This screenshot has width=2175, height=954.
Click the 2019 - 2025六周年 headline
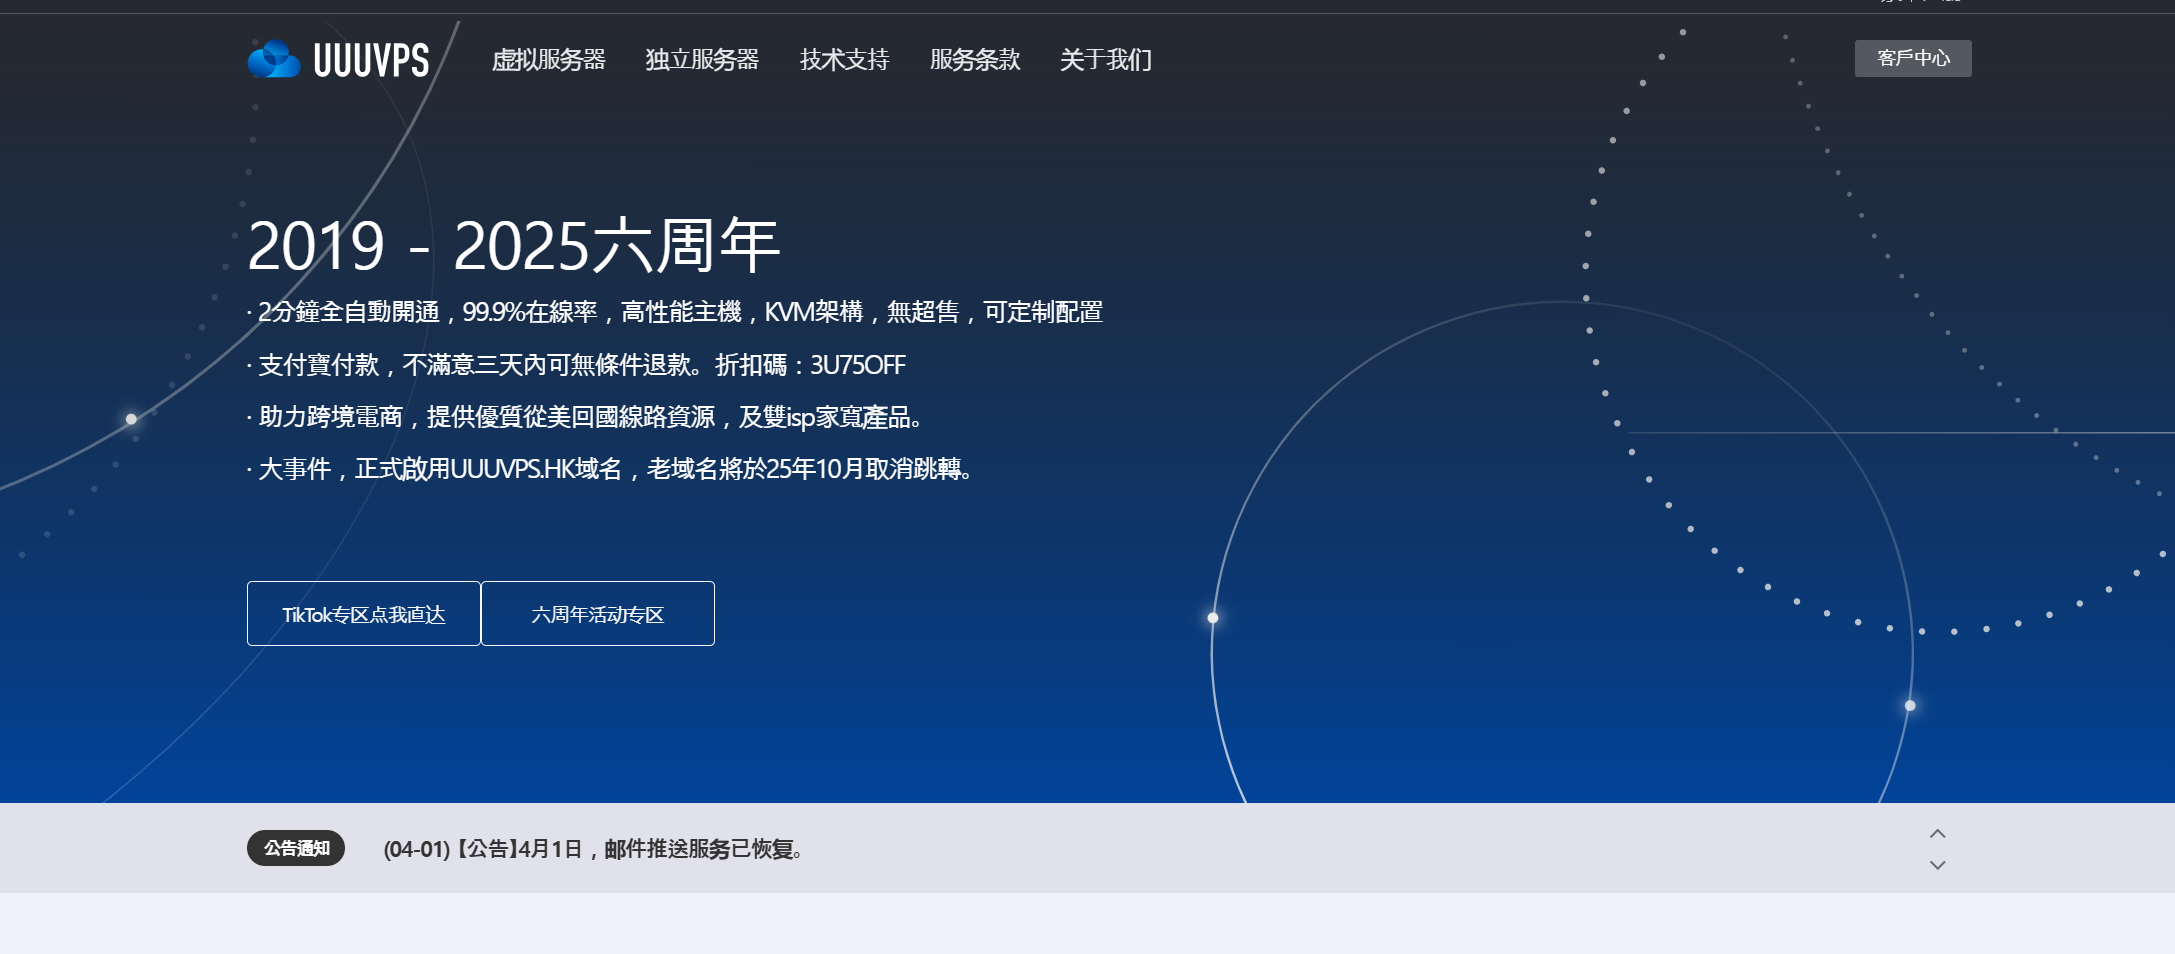coord(513,245)
